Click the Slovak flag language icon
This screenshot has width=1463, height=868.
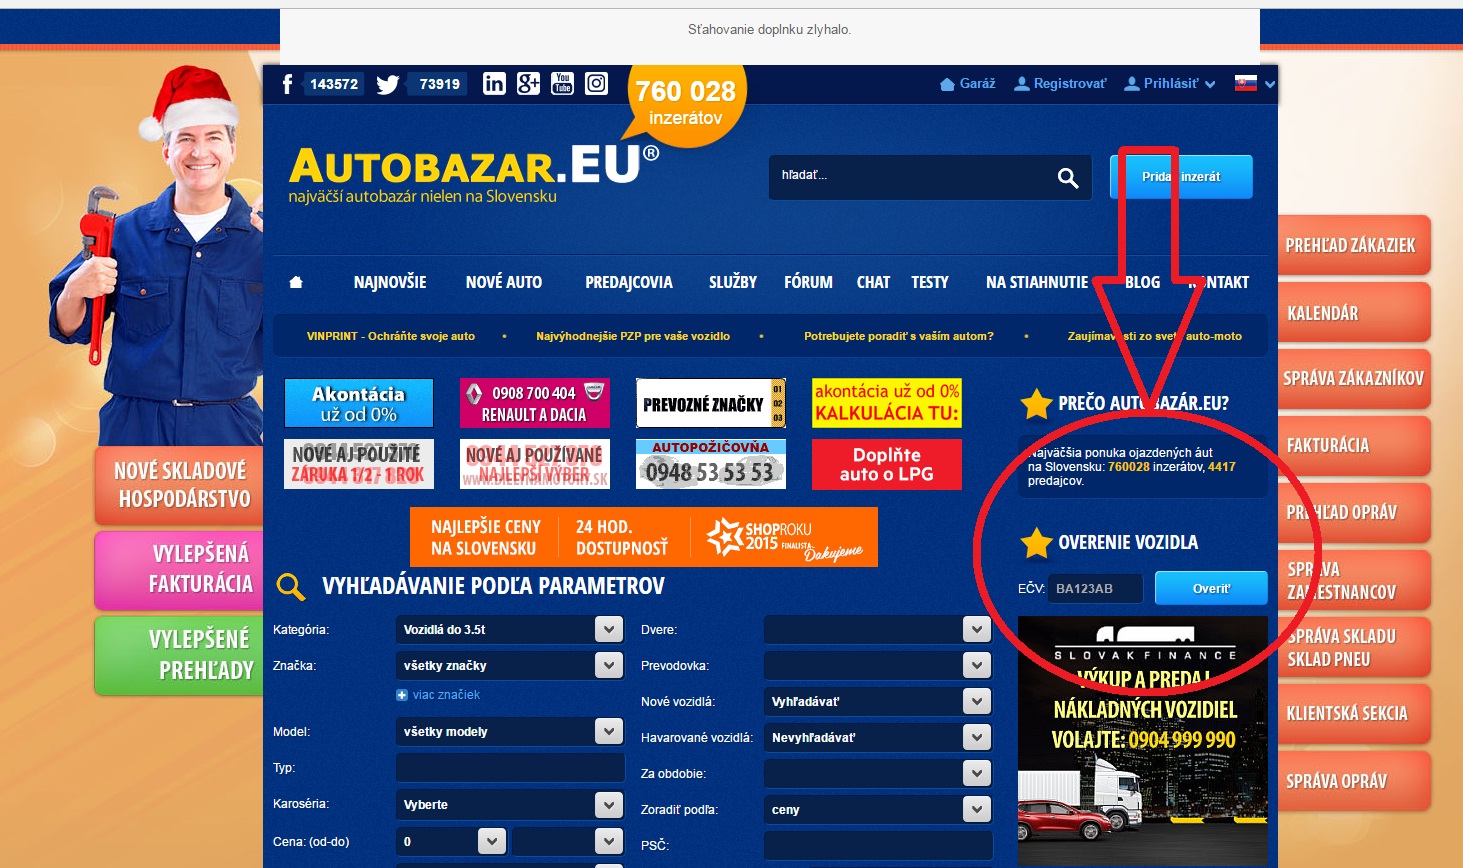1246,84
